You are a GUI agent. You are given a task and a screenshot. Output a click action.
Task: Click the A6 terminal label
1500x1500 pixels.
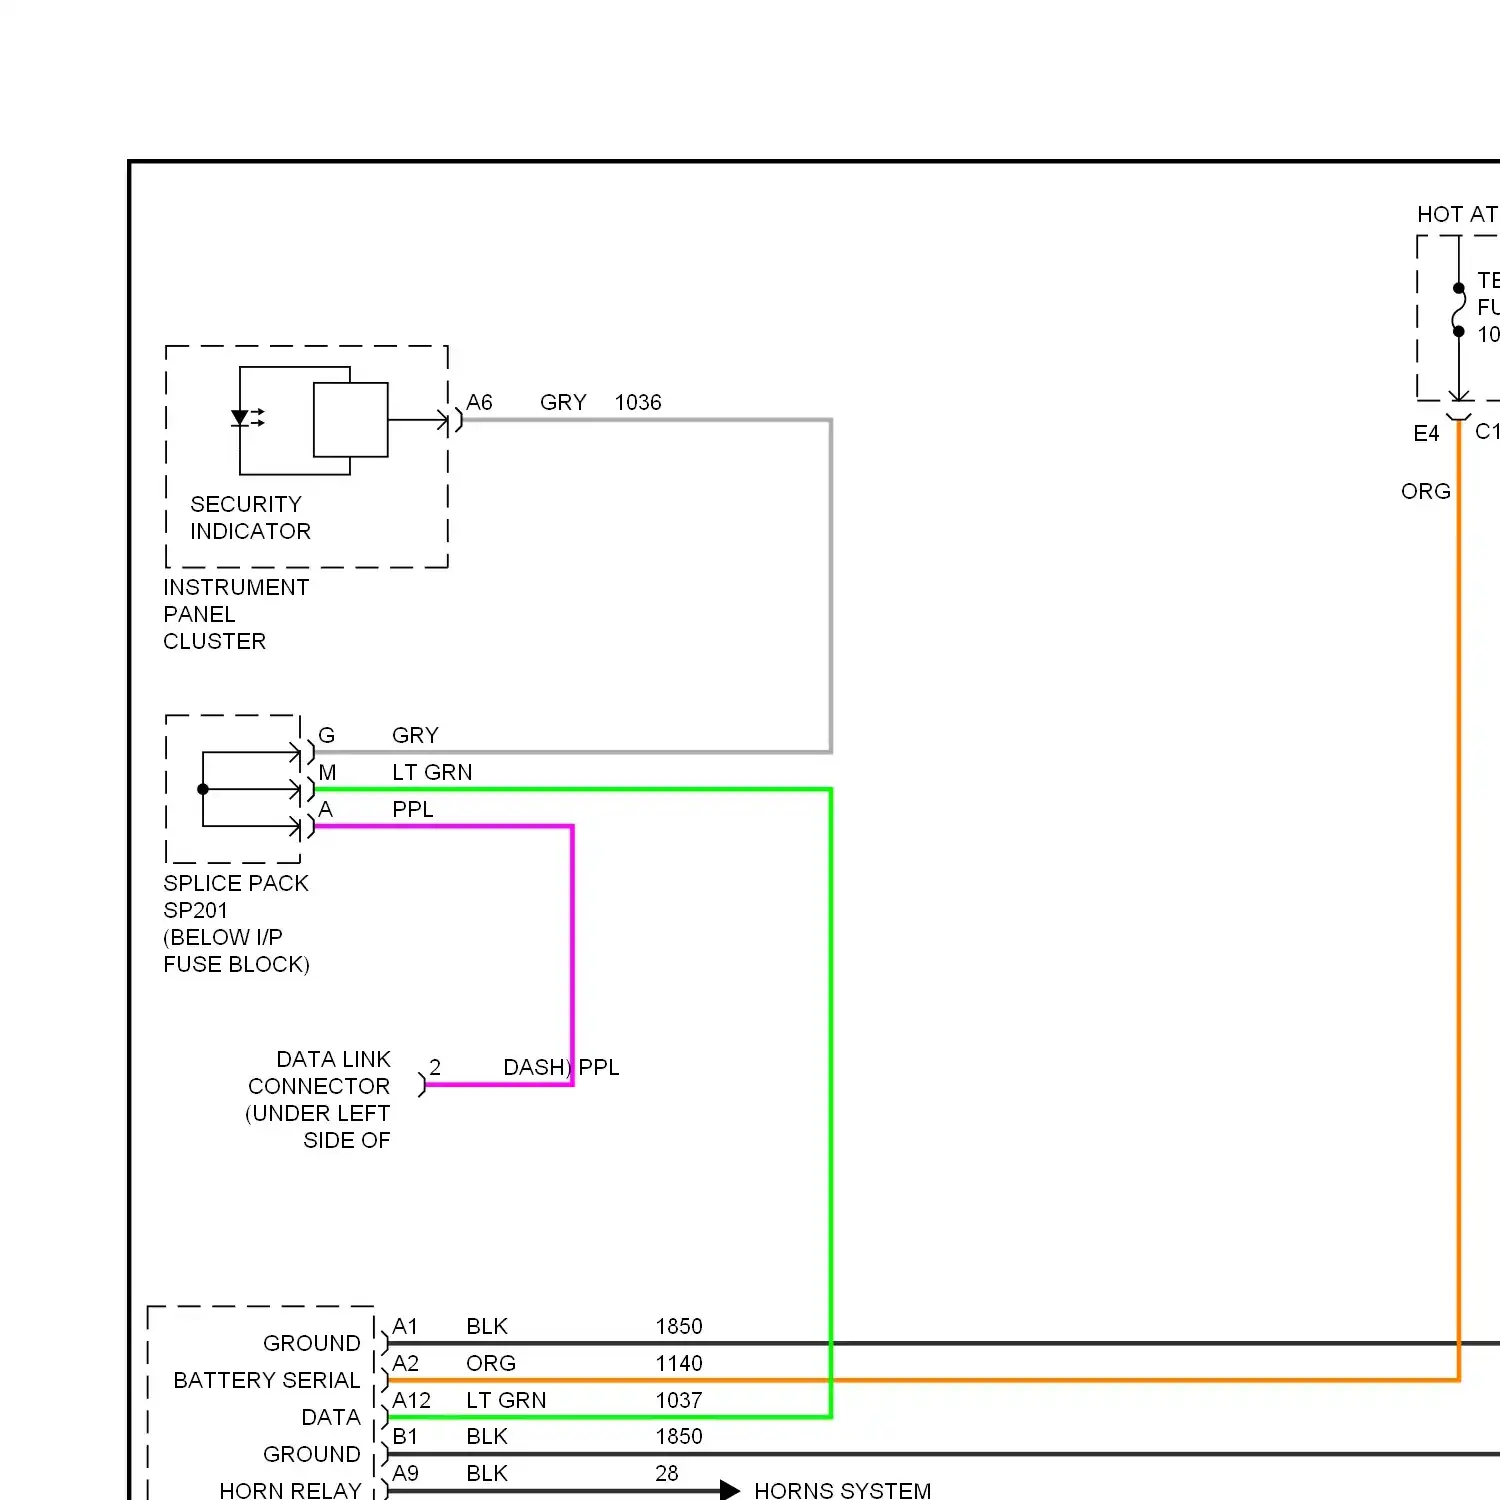point(479,402)
